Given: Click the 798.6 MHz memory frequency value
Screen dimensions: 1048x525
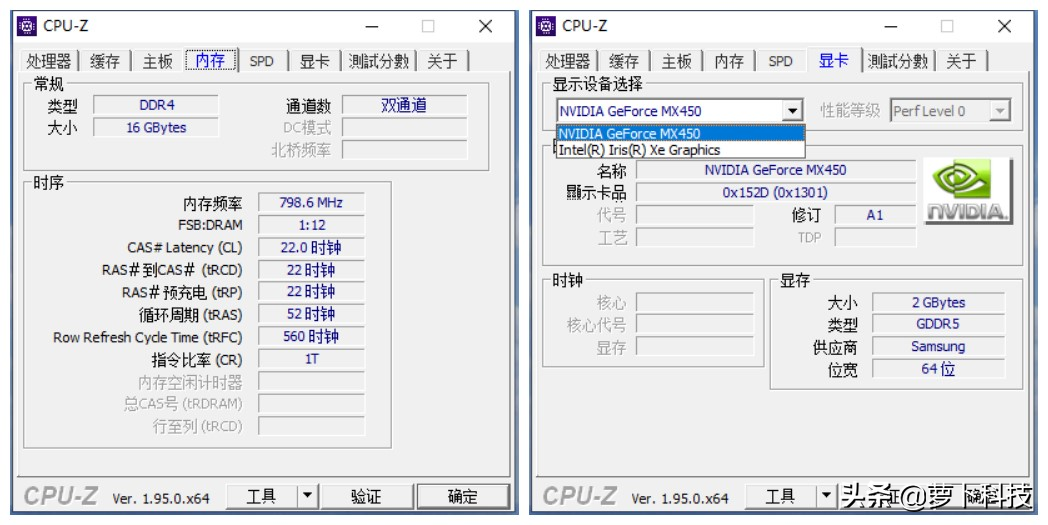Looking at the screenshot, I should pos(311,202).
